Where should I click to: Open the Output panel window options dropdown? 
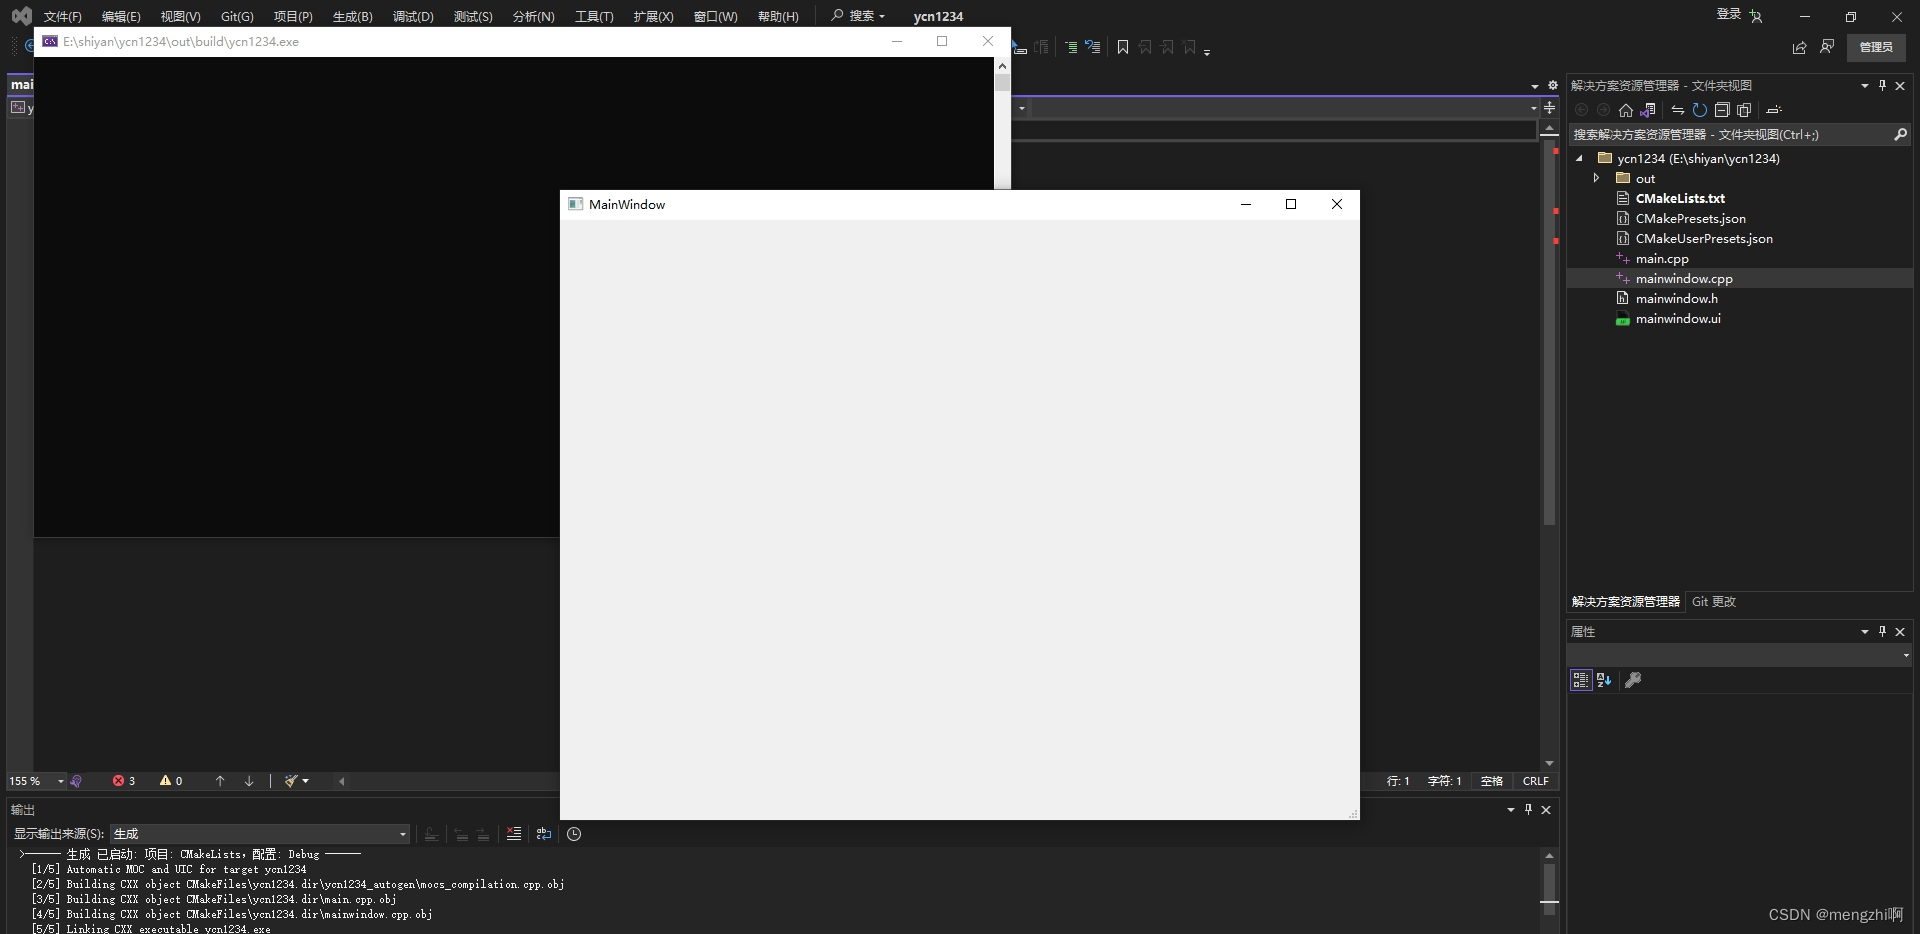1510,809
